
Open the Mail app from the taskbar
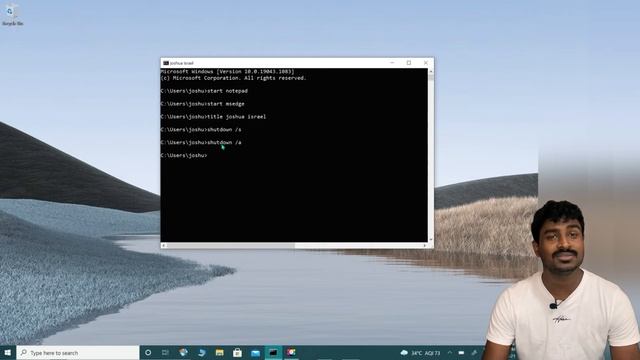coord(255,353)
